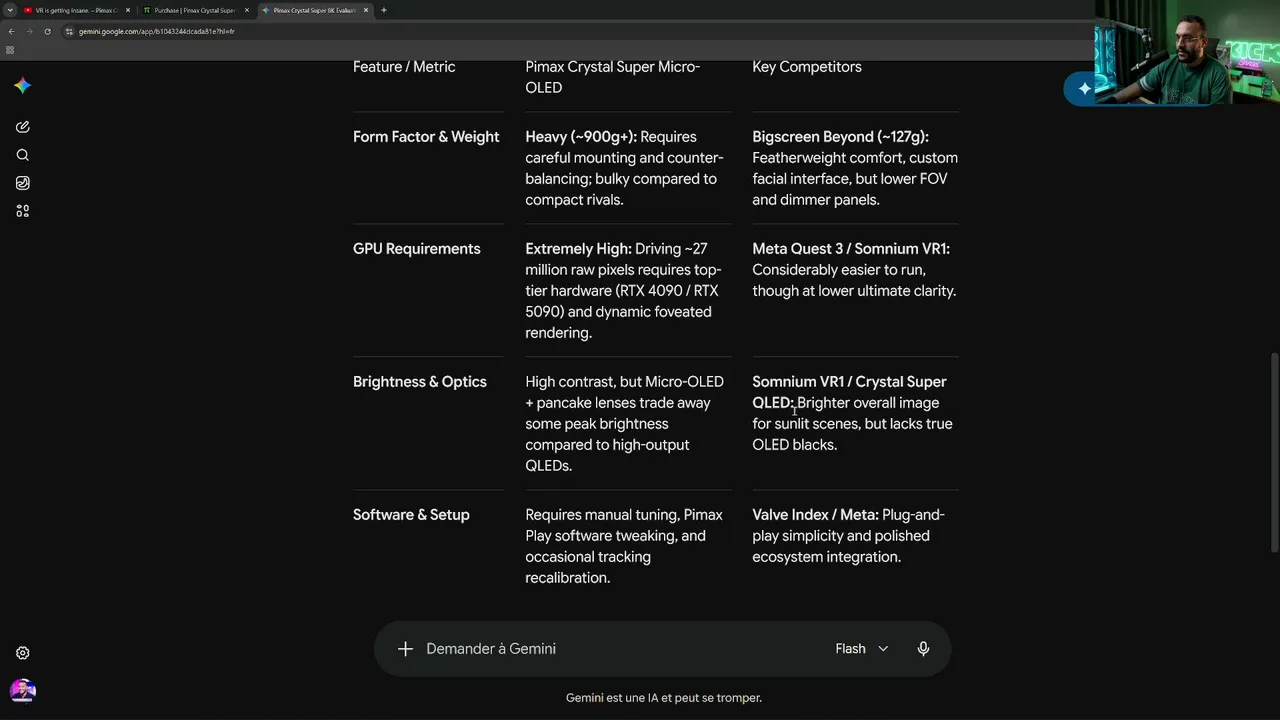Click the 'Brightness & Optics' row label
This screenshot has height=720, width=1280.
point(420,382)
